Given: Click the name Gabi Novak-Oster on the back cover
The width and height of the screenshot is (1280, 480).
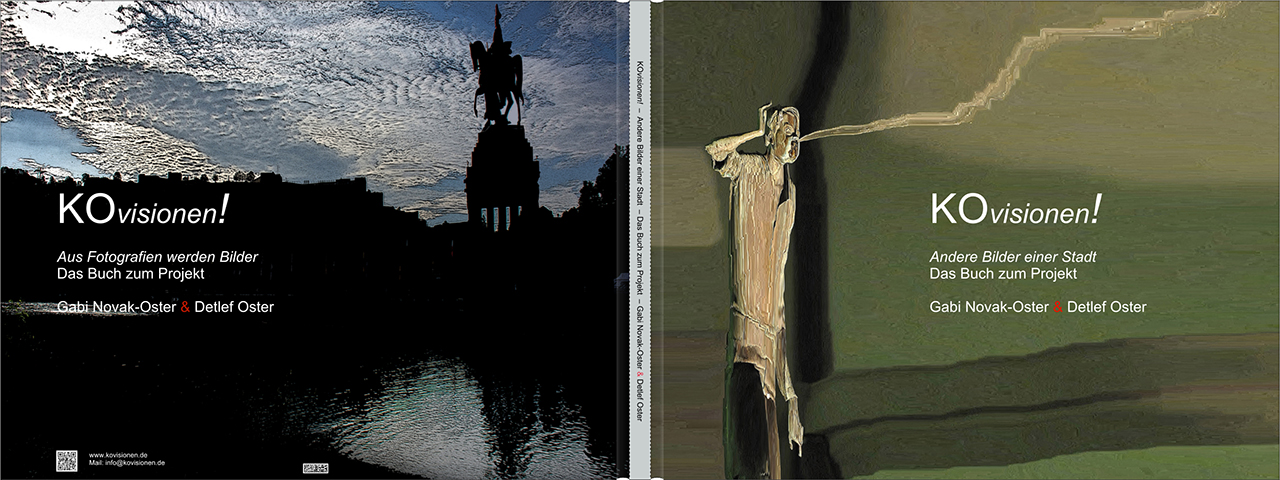Looking at the screenshot, I should click(117, 307).
